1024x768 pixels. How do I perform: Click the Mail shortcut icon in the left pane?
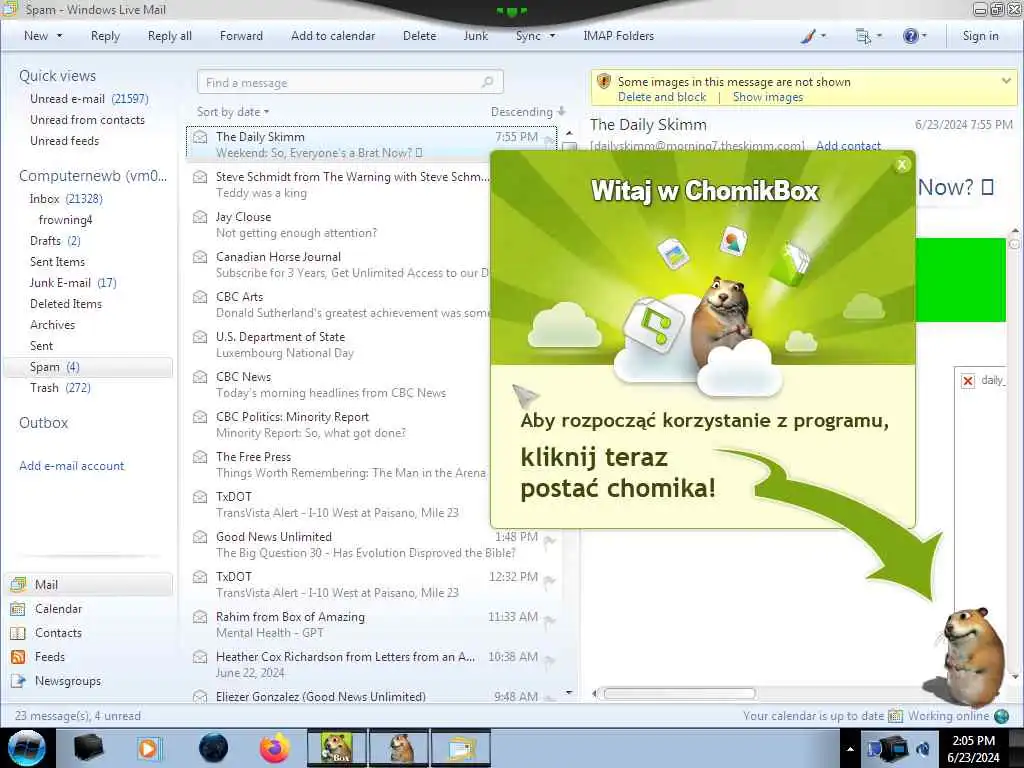[x=18, y=584]
